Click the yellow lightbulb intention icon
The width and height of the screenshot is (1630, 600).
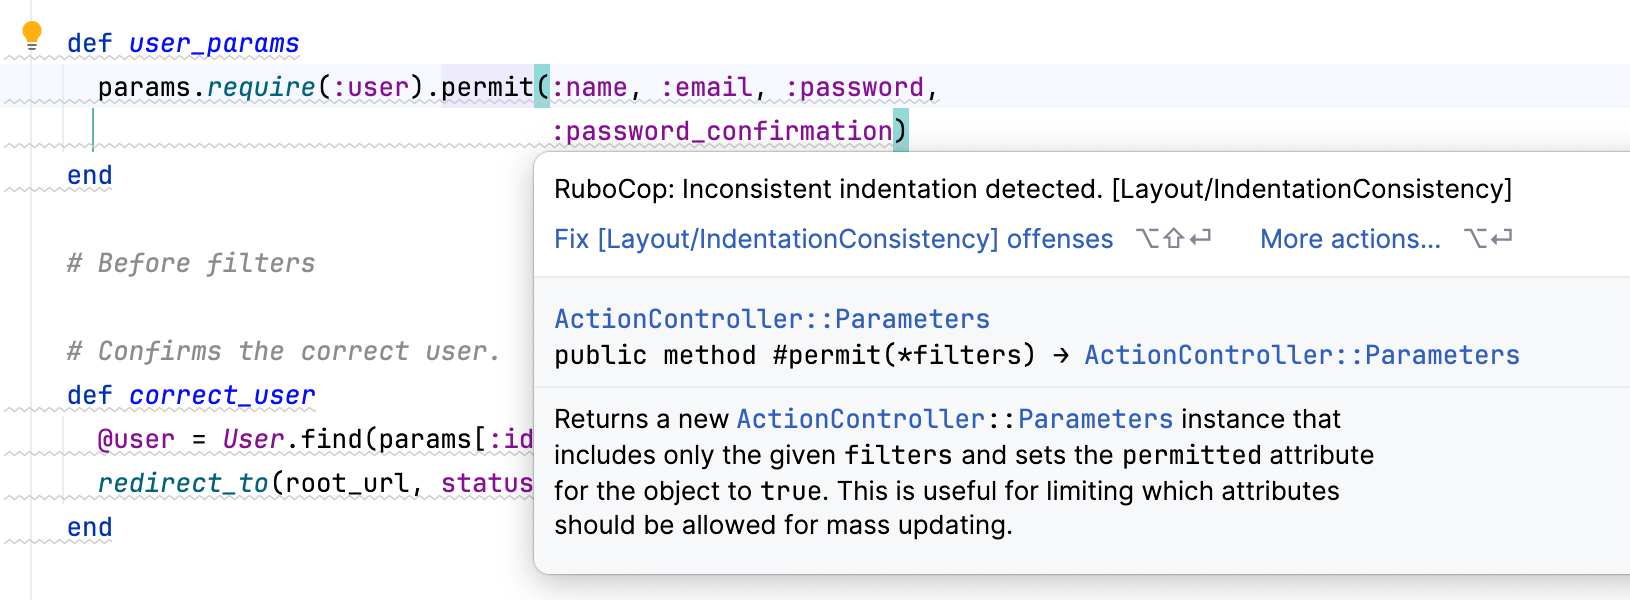(x=32, y=36)
